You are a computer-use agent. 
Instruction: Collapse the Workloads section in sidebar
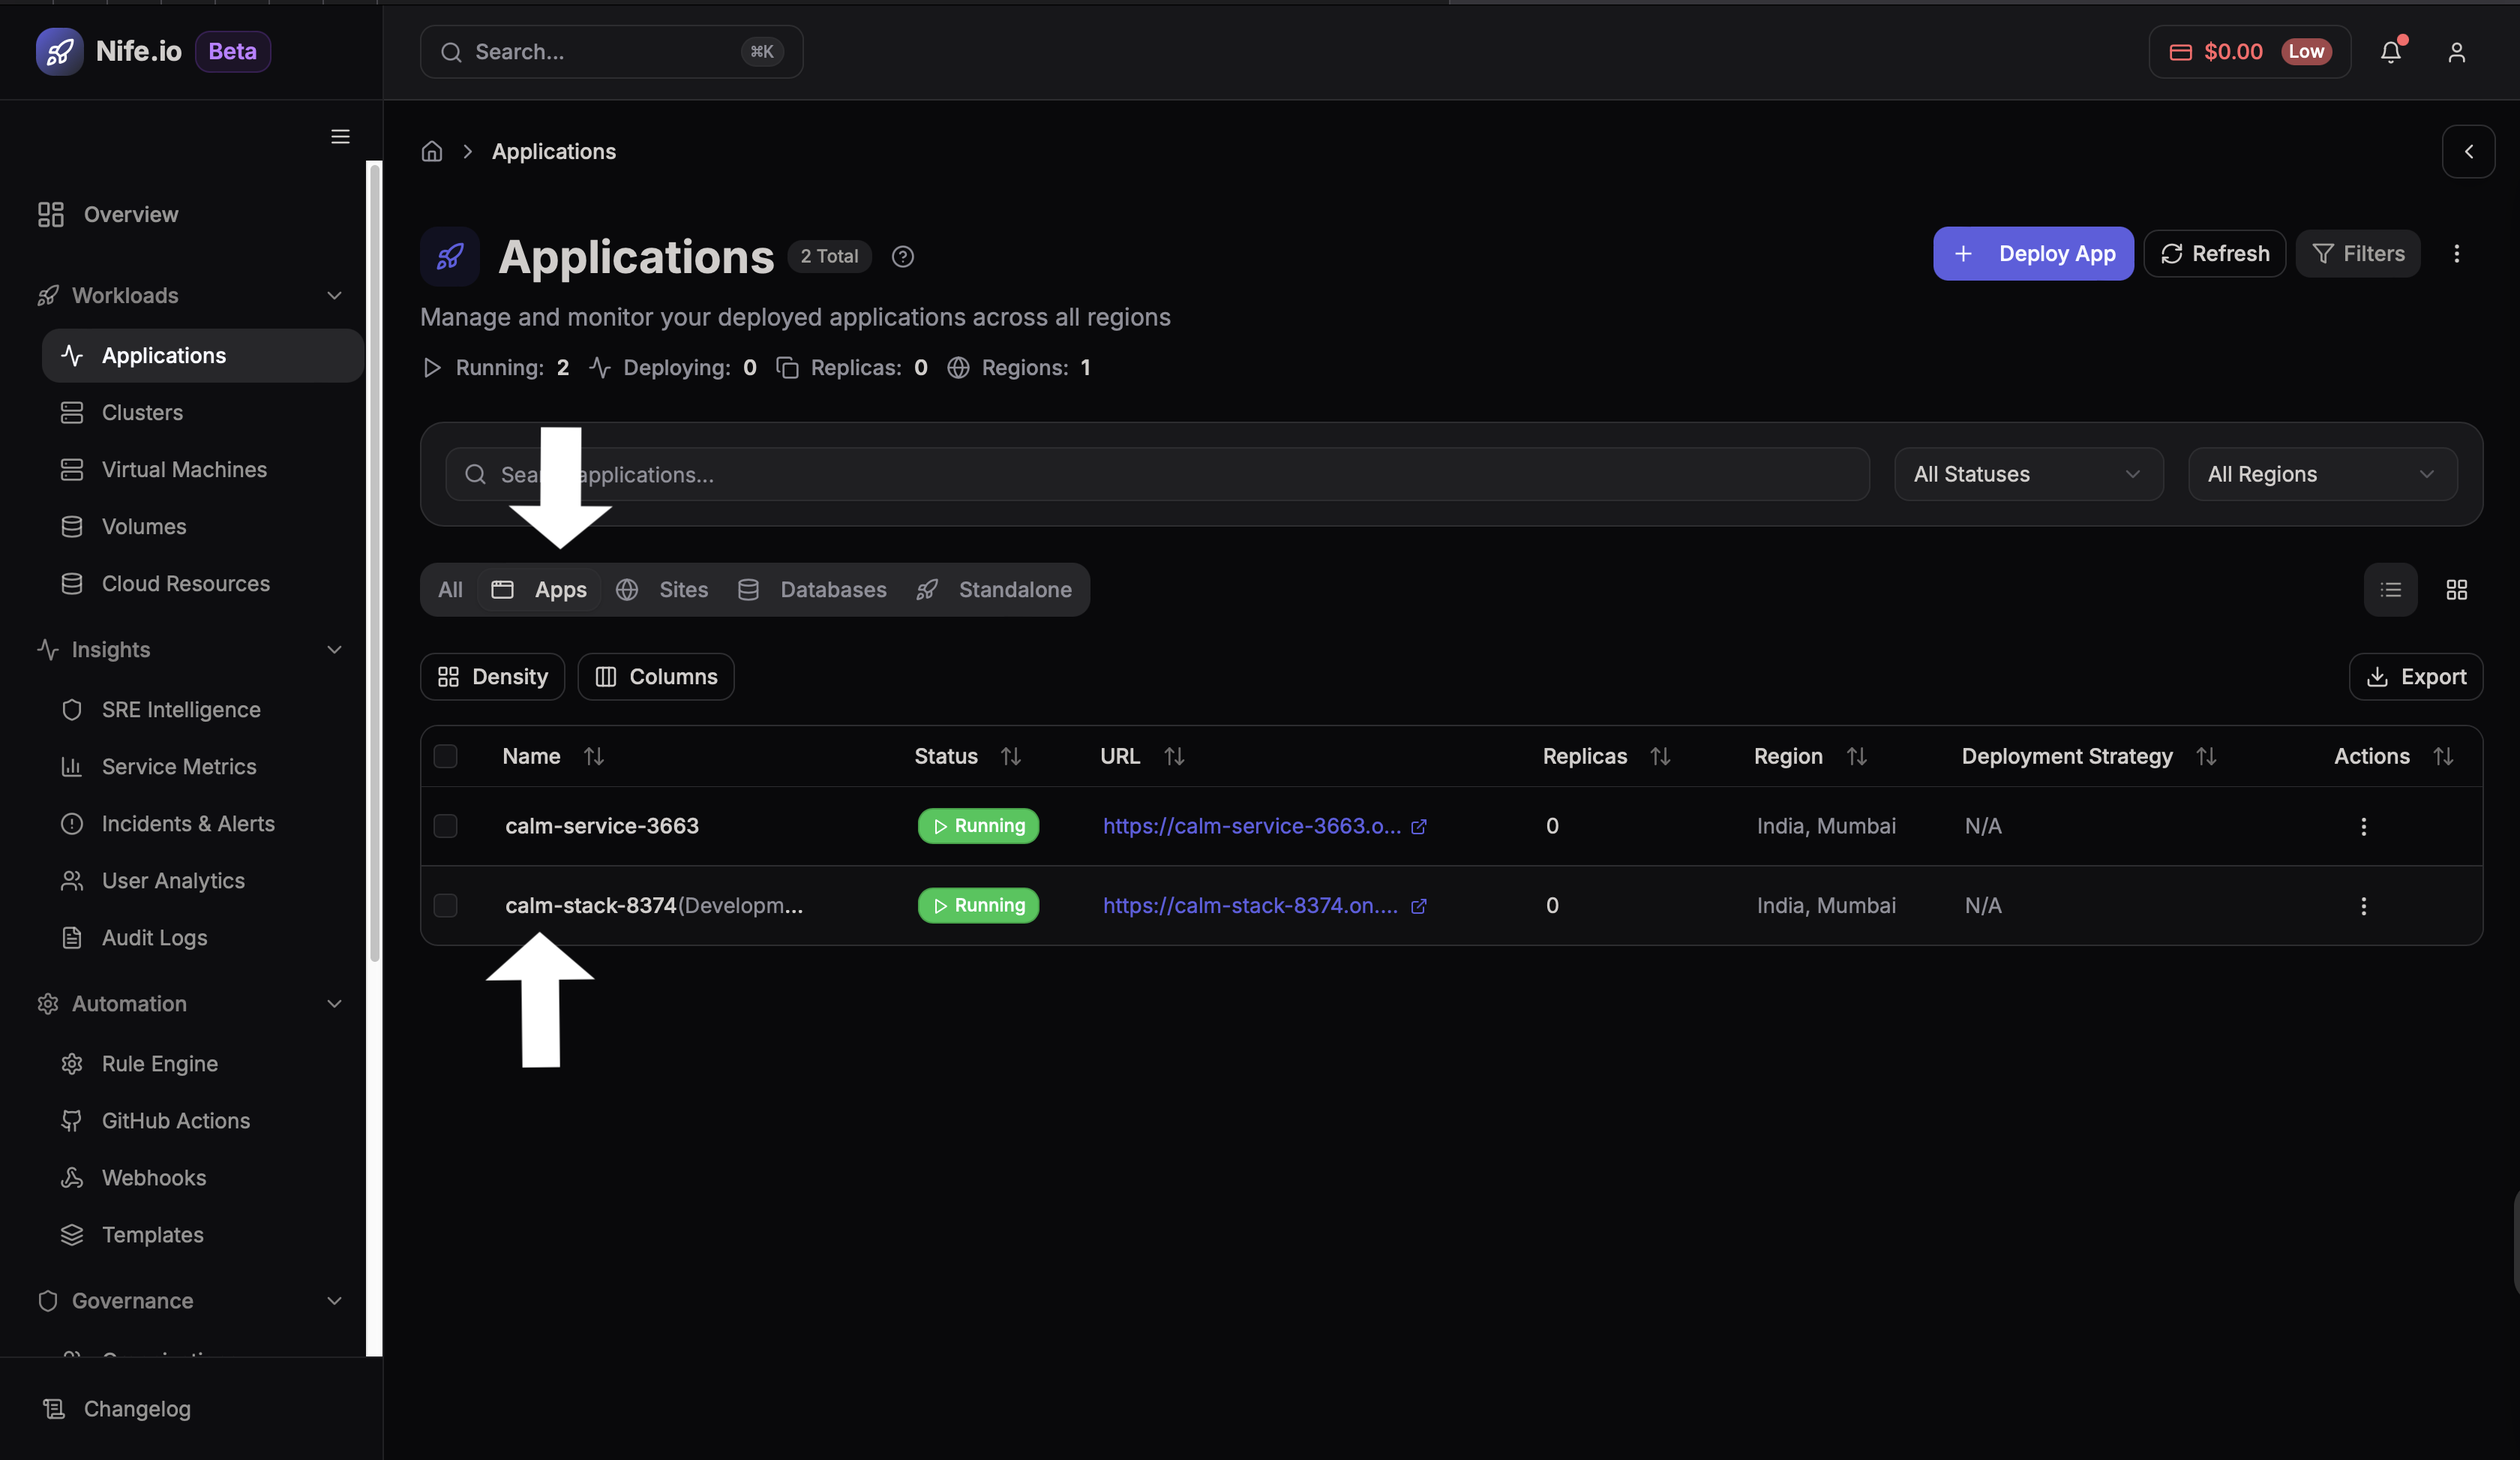[x=334, y=295]
